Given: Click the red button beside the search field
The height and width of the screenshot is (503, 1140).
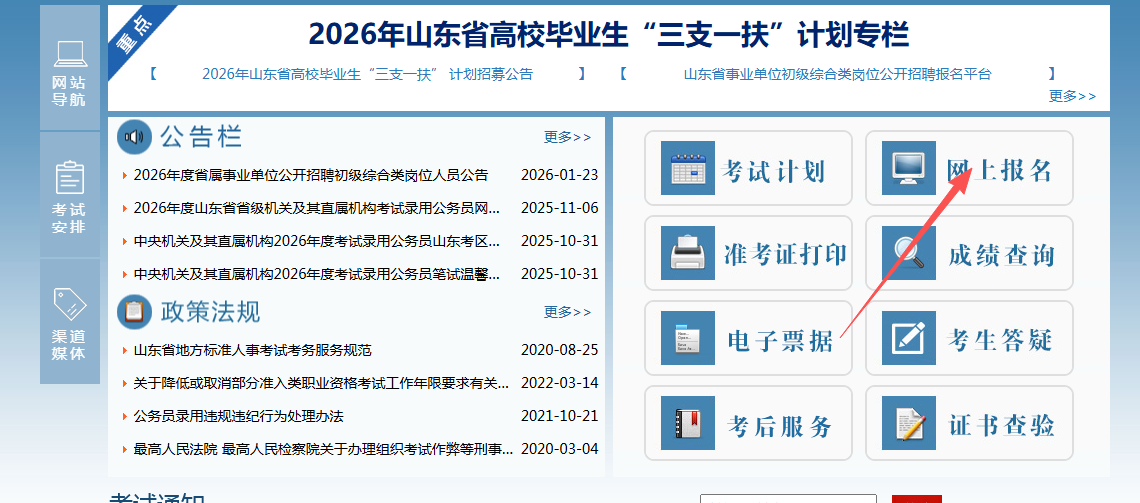Looking at the screenshot, I should click(x=916, y=498).
